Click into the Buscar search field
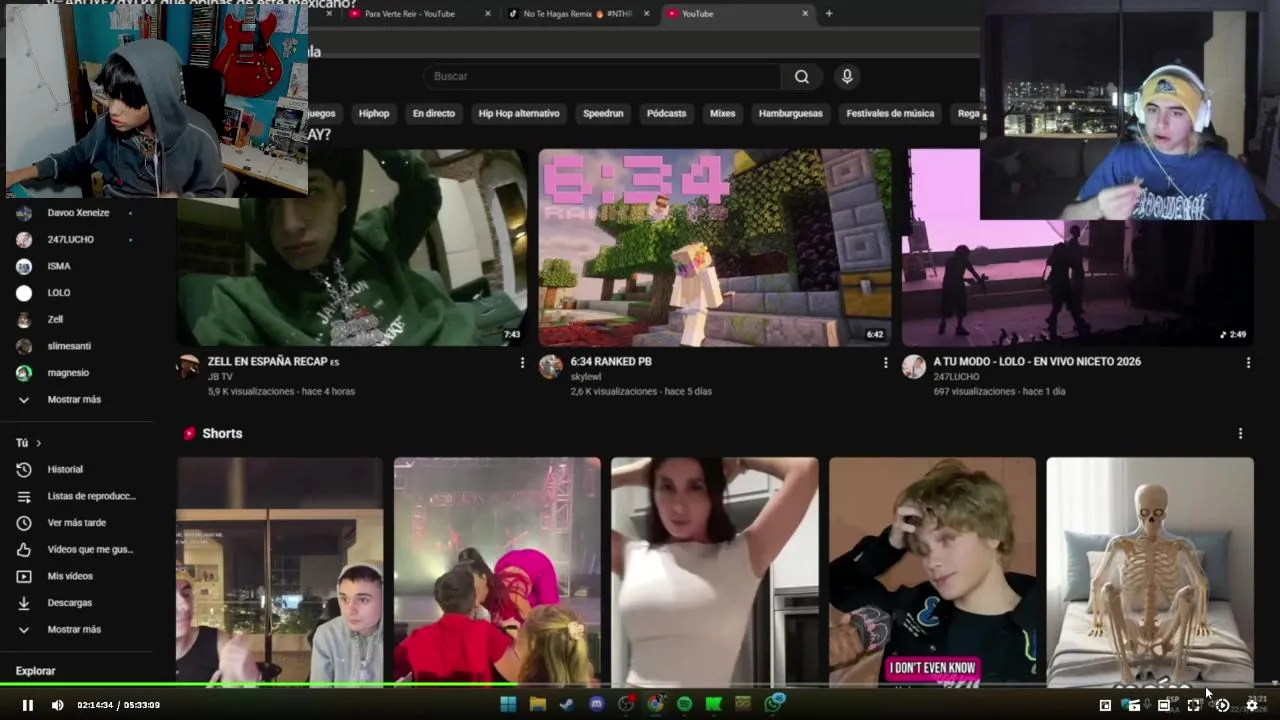 pyautogui.click(x=602, y=77)
